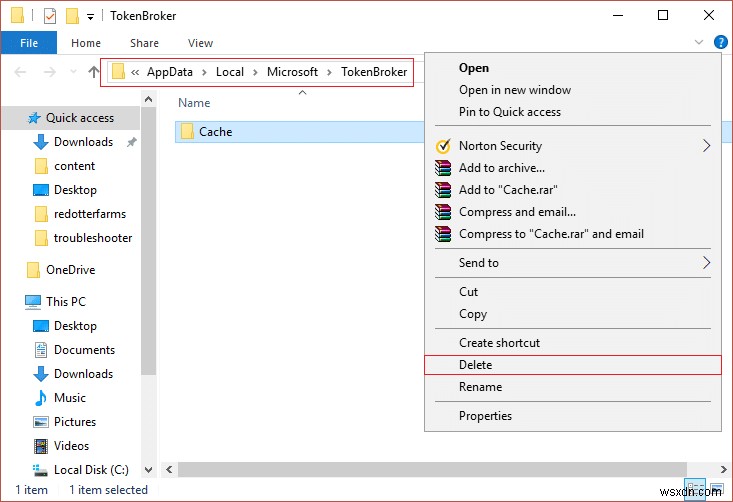Open the Norton Security submenu

[573, 146]
